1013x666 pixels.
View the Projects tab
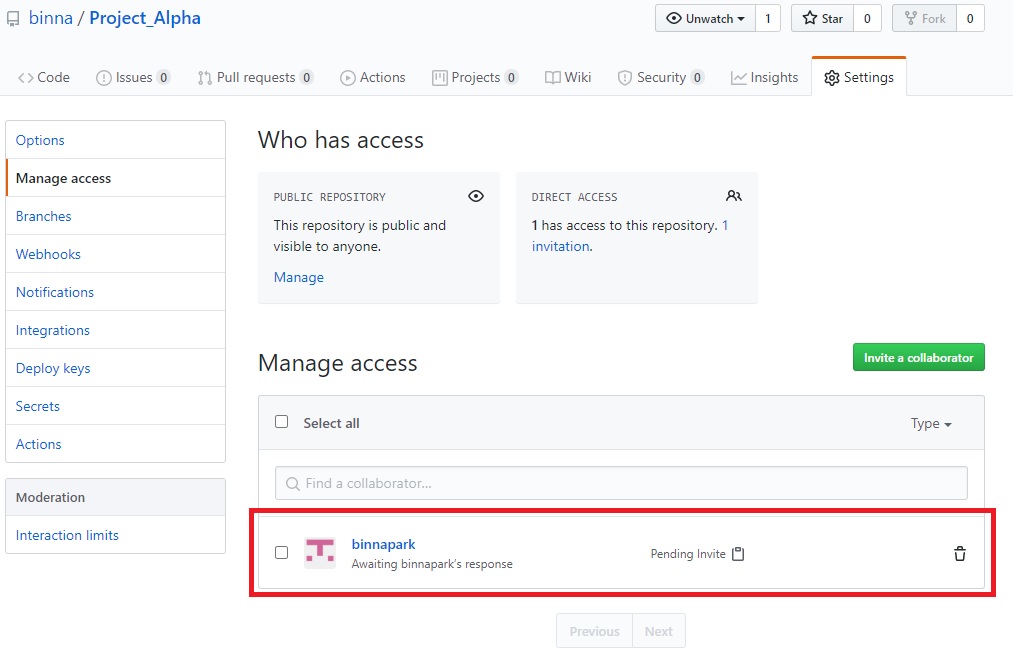tap(475, 78)
